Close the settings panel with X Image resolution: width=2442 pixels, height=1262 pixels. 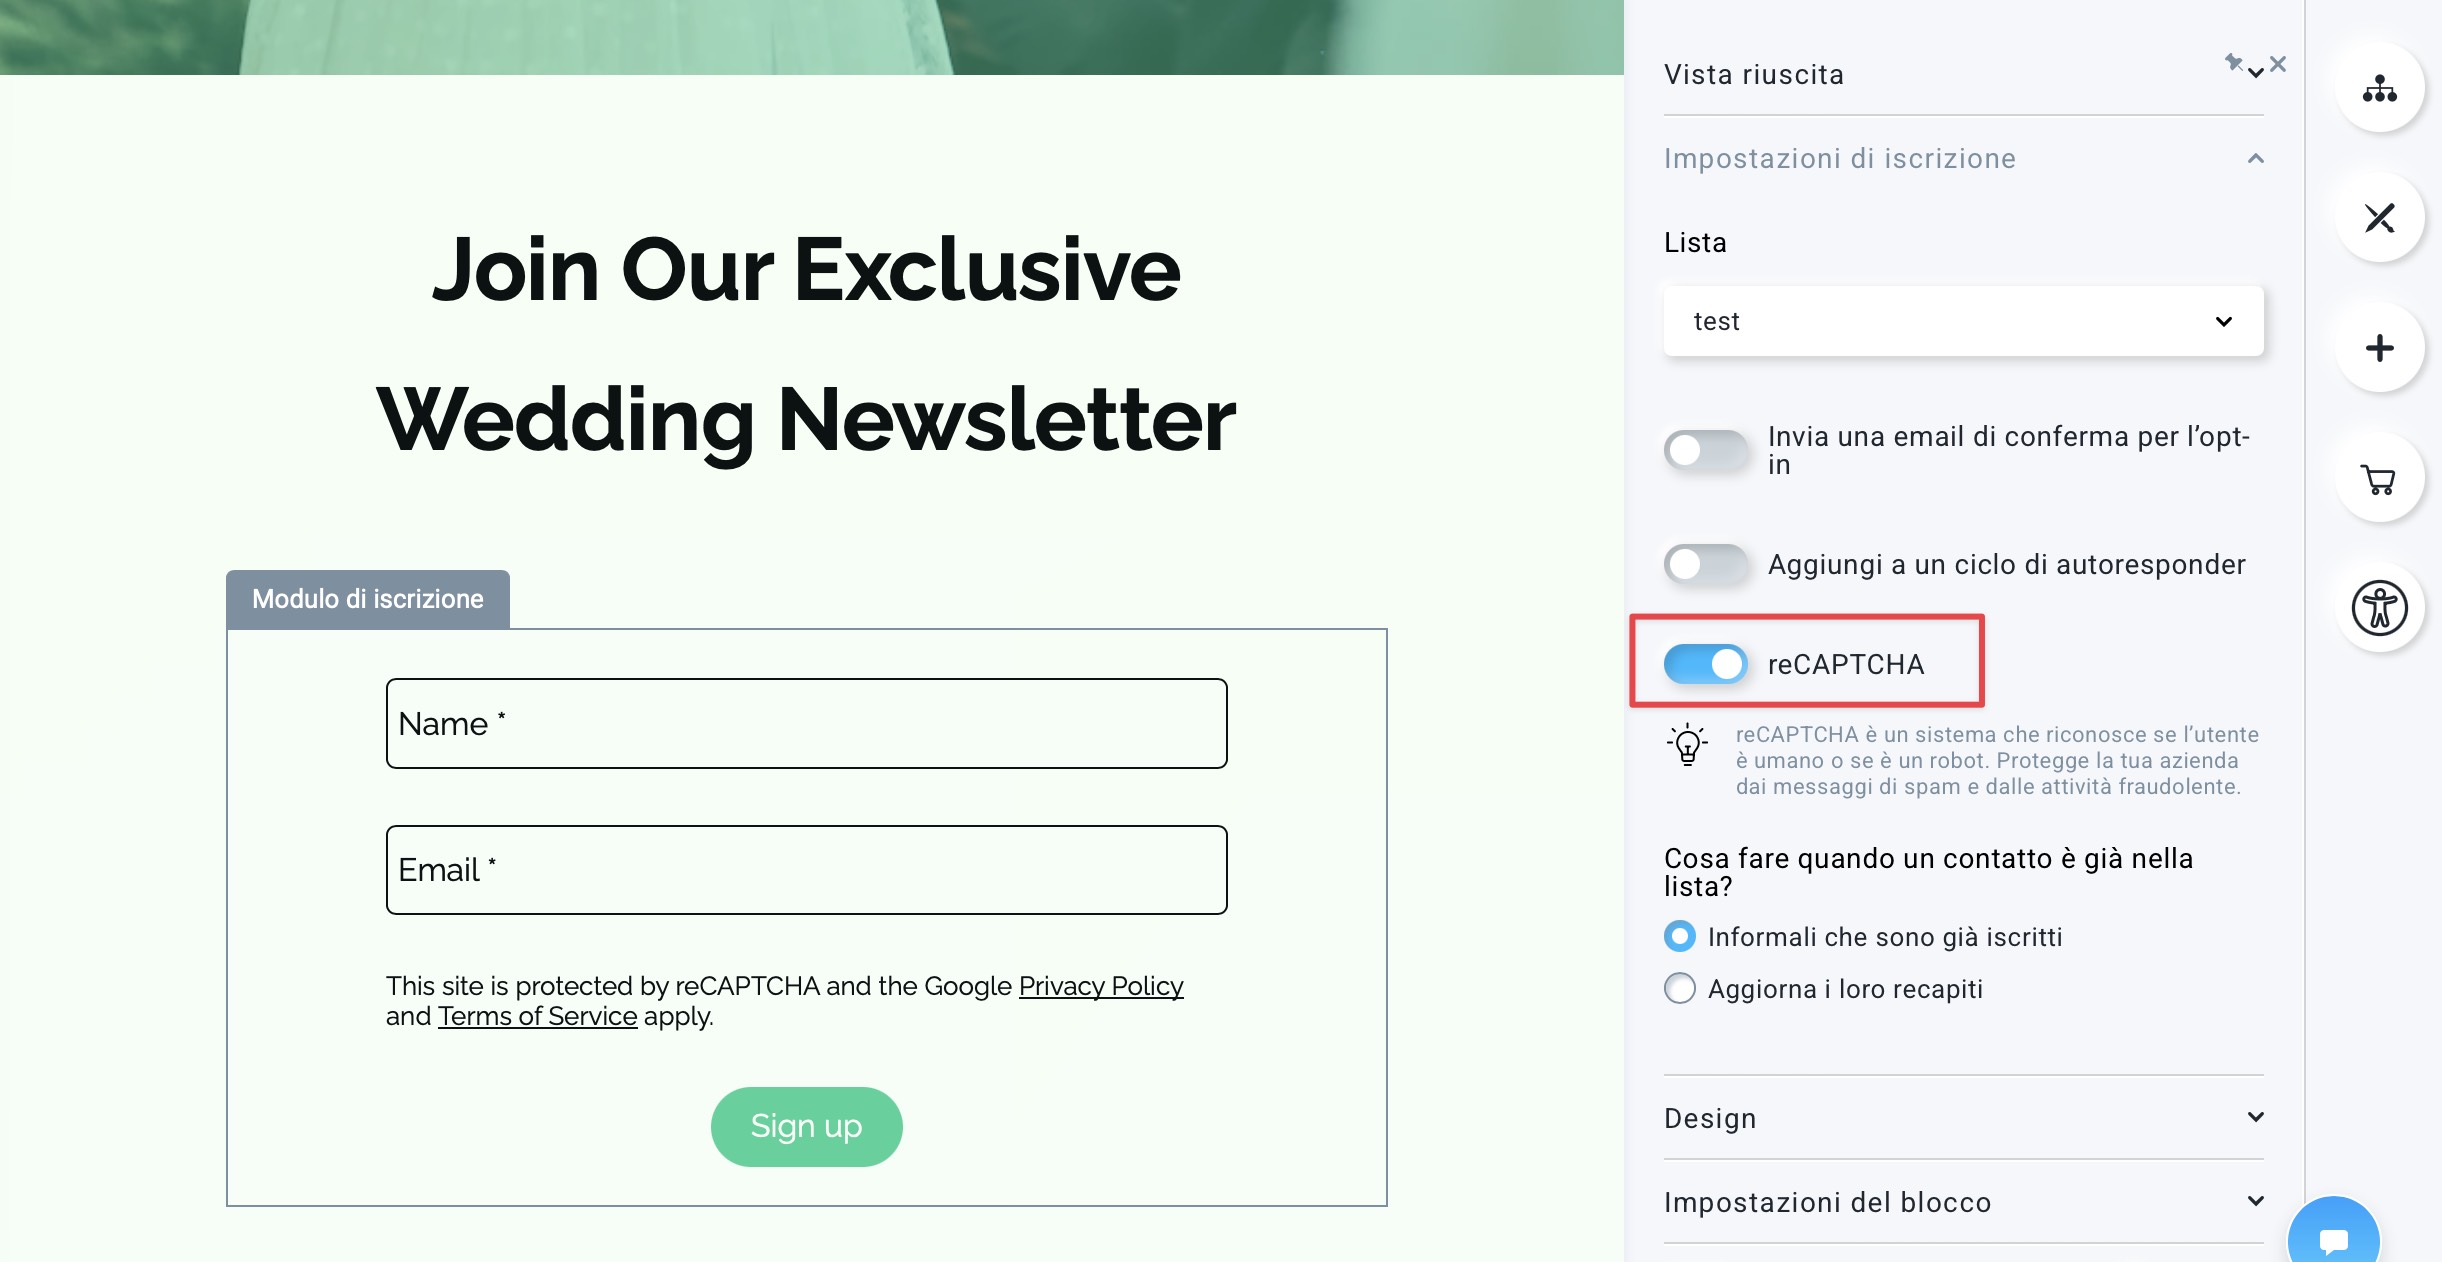[2278, 64]
